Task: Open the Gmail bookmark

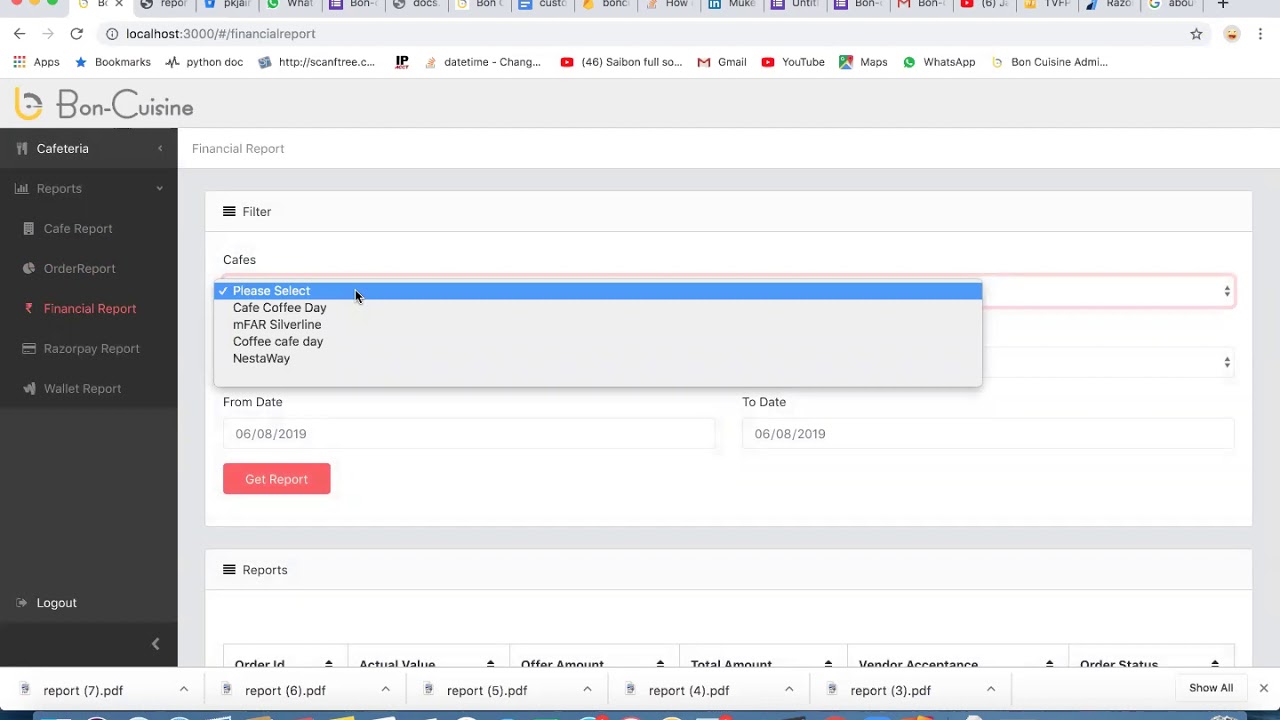Action: [722, 62]
